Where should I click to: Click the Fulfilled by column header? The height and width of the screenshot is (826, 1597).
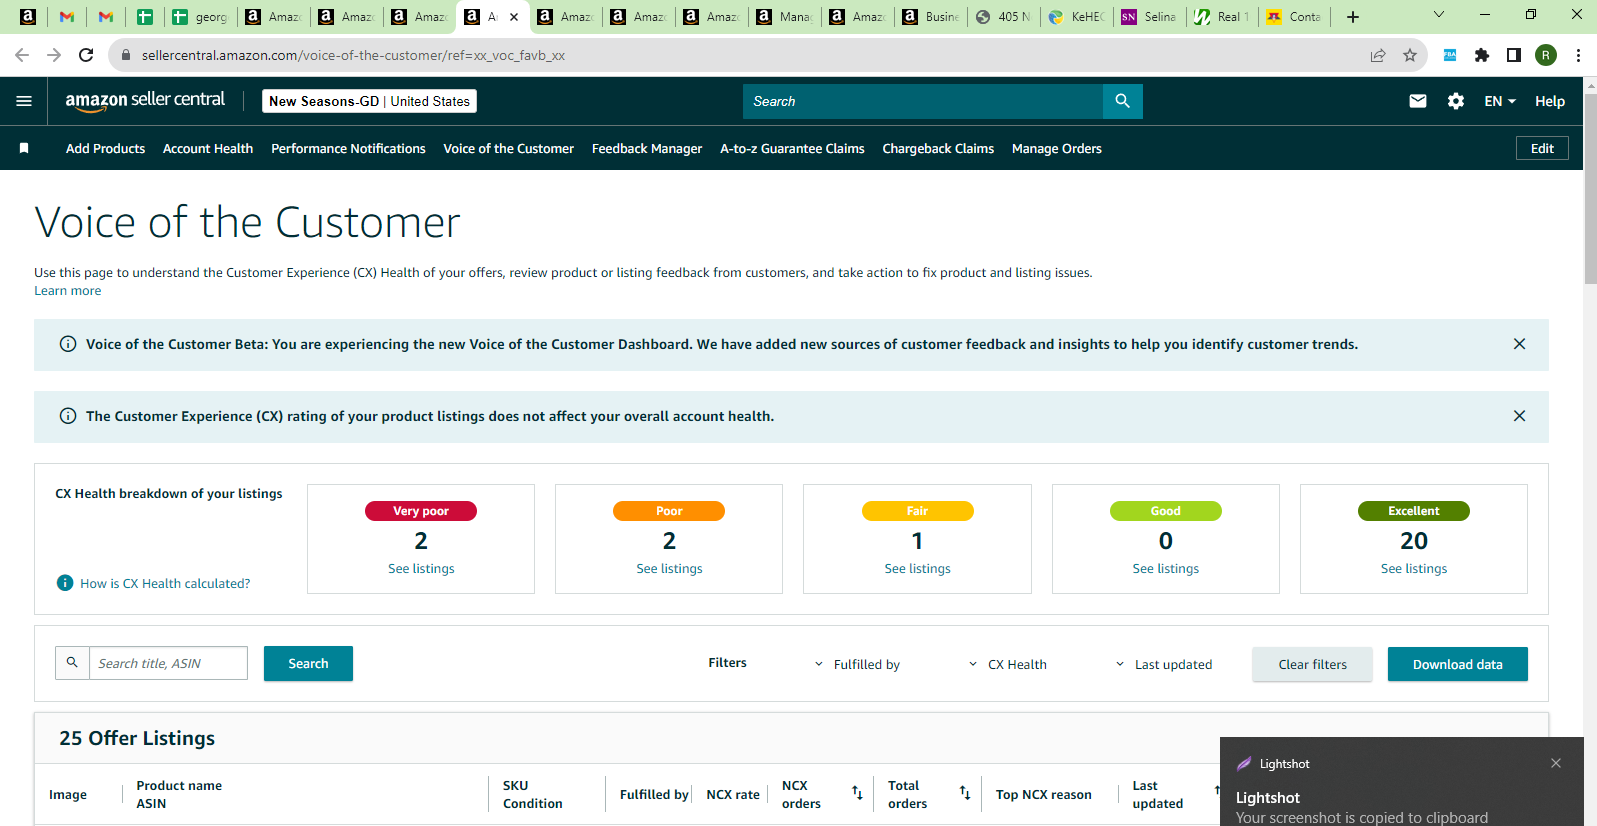point(654,794)
